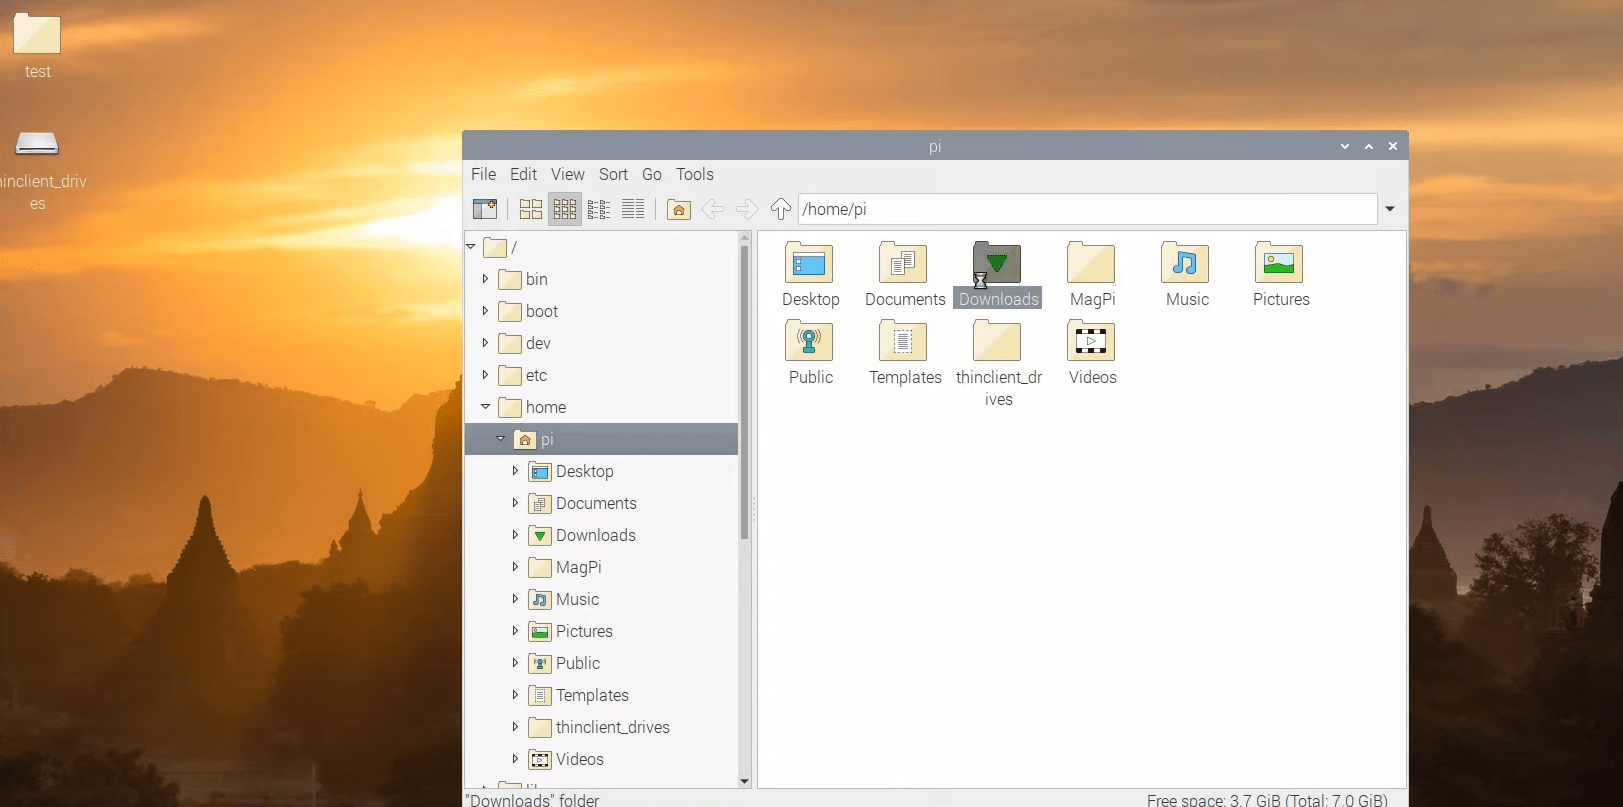The width and height of the screenshot is (1623, 807).
Task: Expand the MagPi tree node
Action: click(x=516, y=567)
